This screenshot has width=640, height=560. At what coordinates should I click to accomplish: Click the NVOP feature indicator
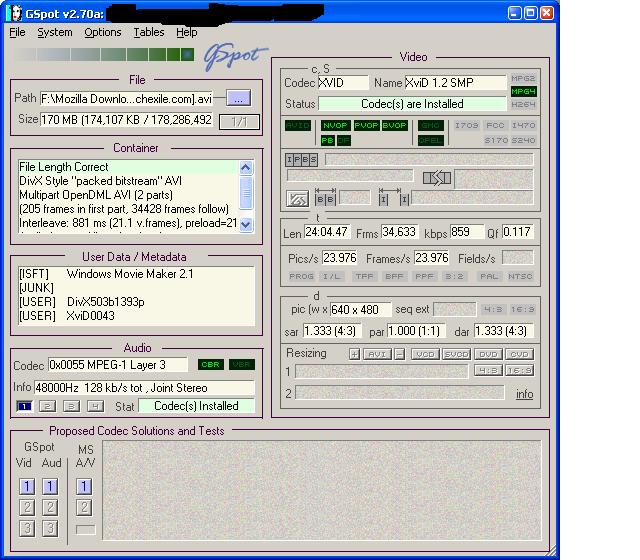(x=335, y=125)
